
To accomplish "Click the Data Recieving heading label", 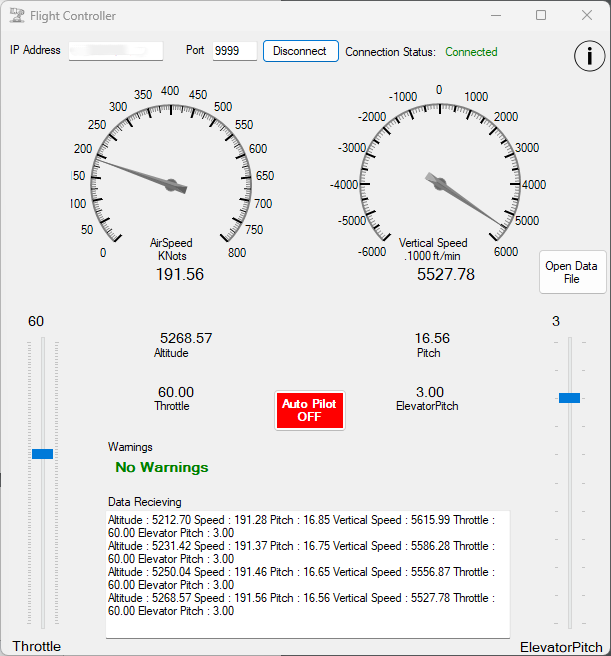I will coord(145,502).
